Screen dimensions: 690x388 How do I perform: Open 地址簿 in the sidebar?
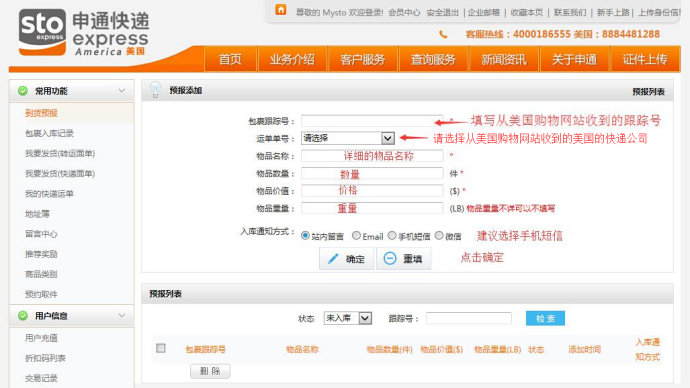(x=37, y=214)
